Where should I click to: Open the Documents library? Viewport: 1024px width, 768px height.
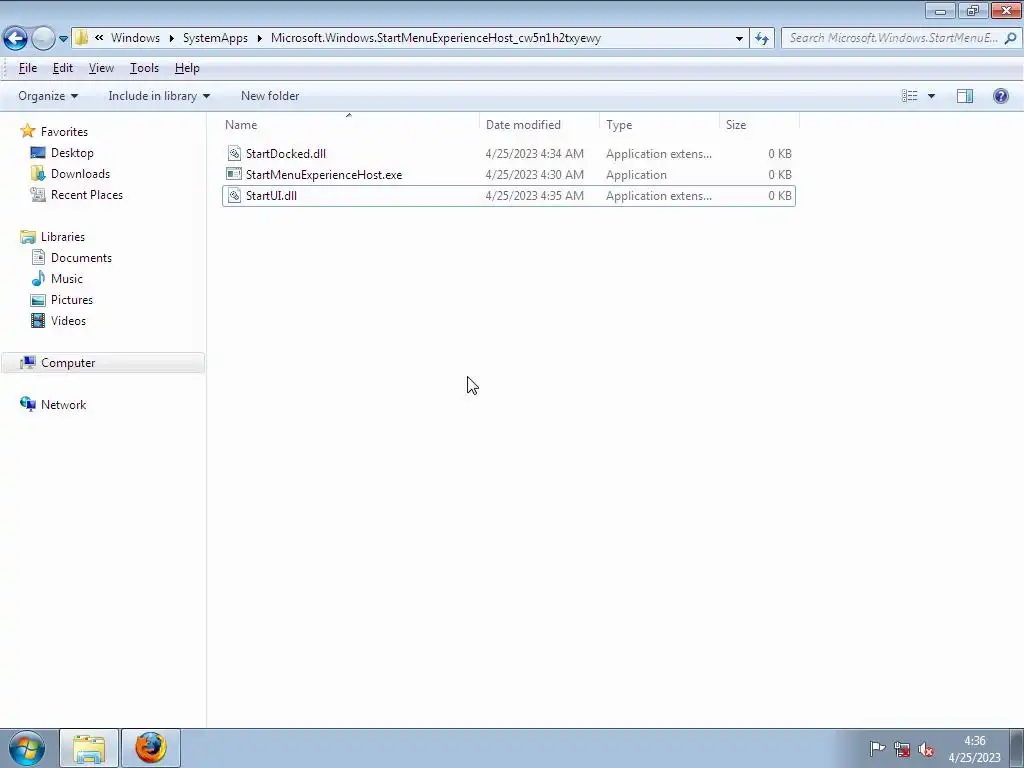[81, 257]
